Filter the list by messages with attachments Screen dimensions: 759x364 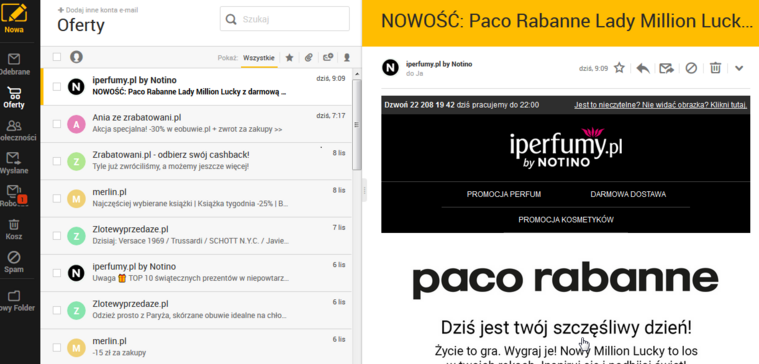[x=308, y=58]
